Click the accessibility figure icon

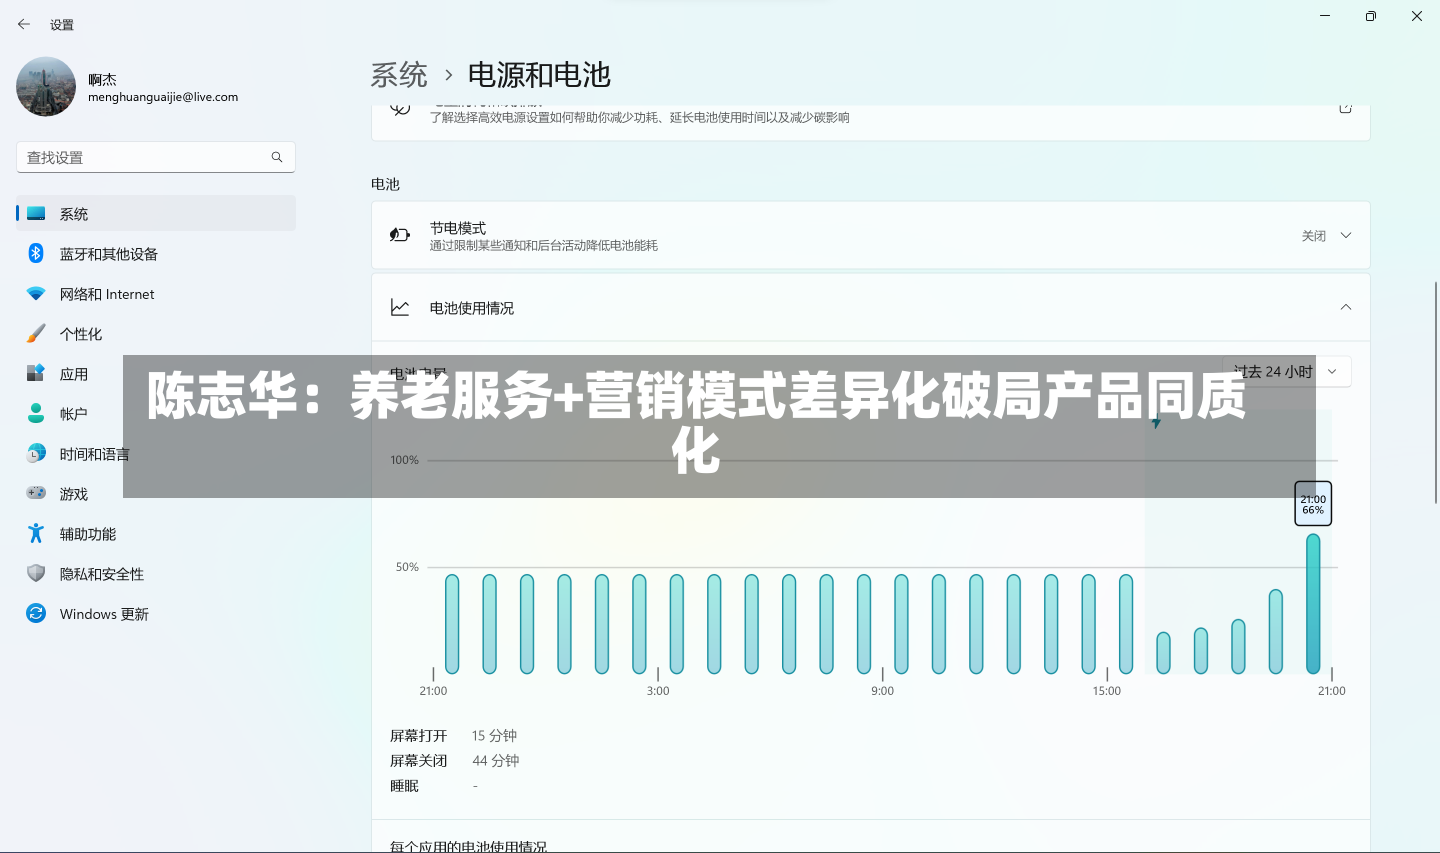coord(36,533)
